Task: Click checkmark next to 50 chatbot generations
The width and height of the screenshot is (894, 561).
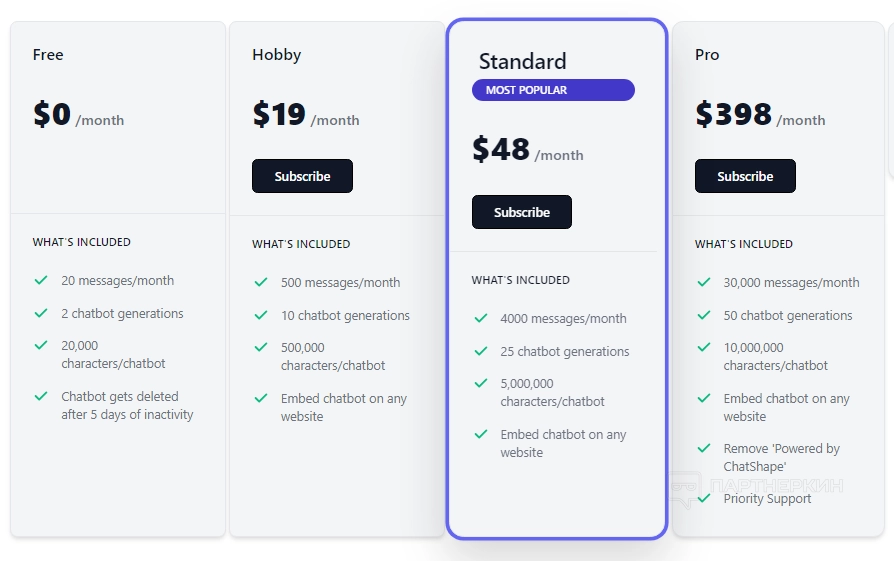Action: click(704, 315)
